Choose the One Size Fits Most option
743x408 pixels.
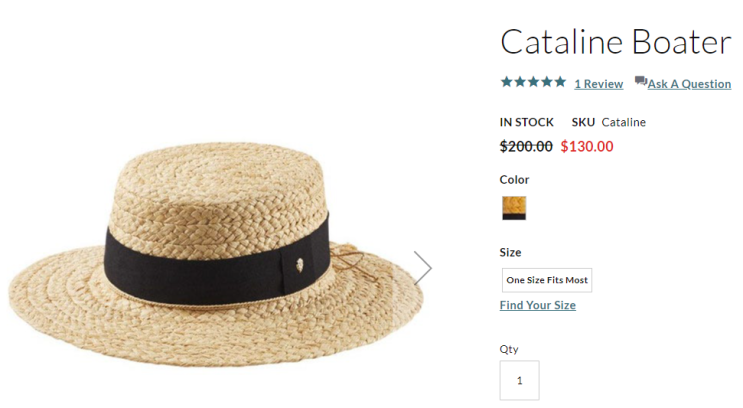[546, 280]
